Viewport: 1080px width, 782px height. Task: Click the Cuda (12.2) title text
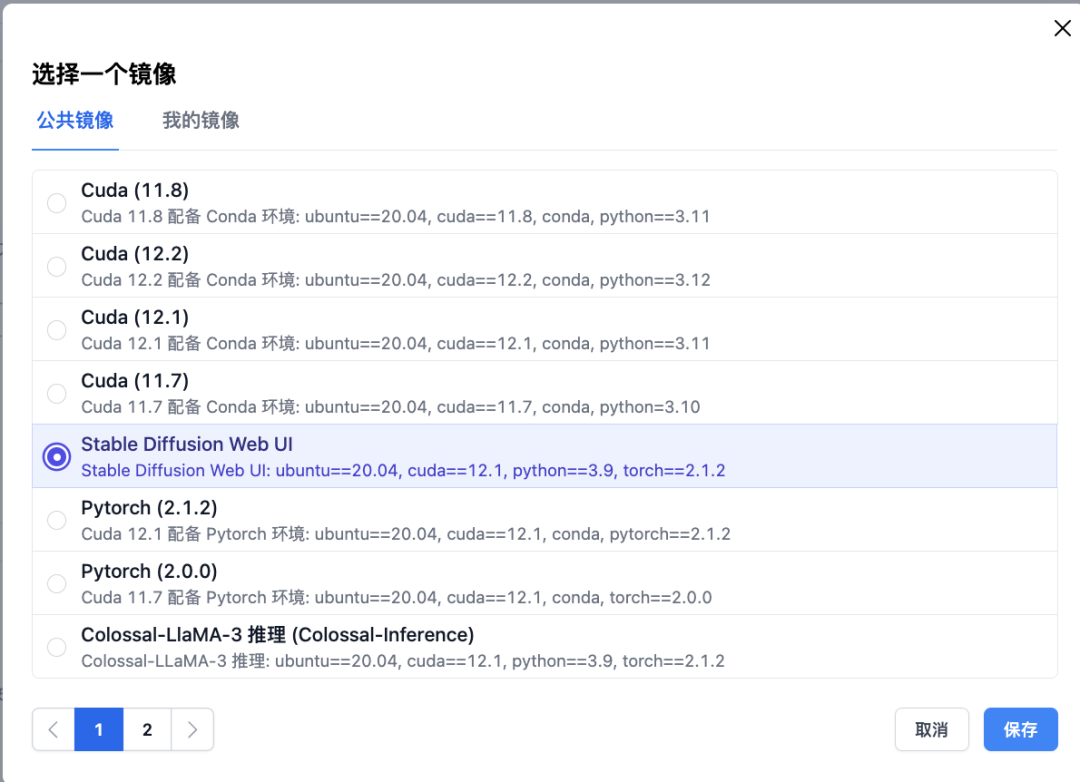pos(135,254)
